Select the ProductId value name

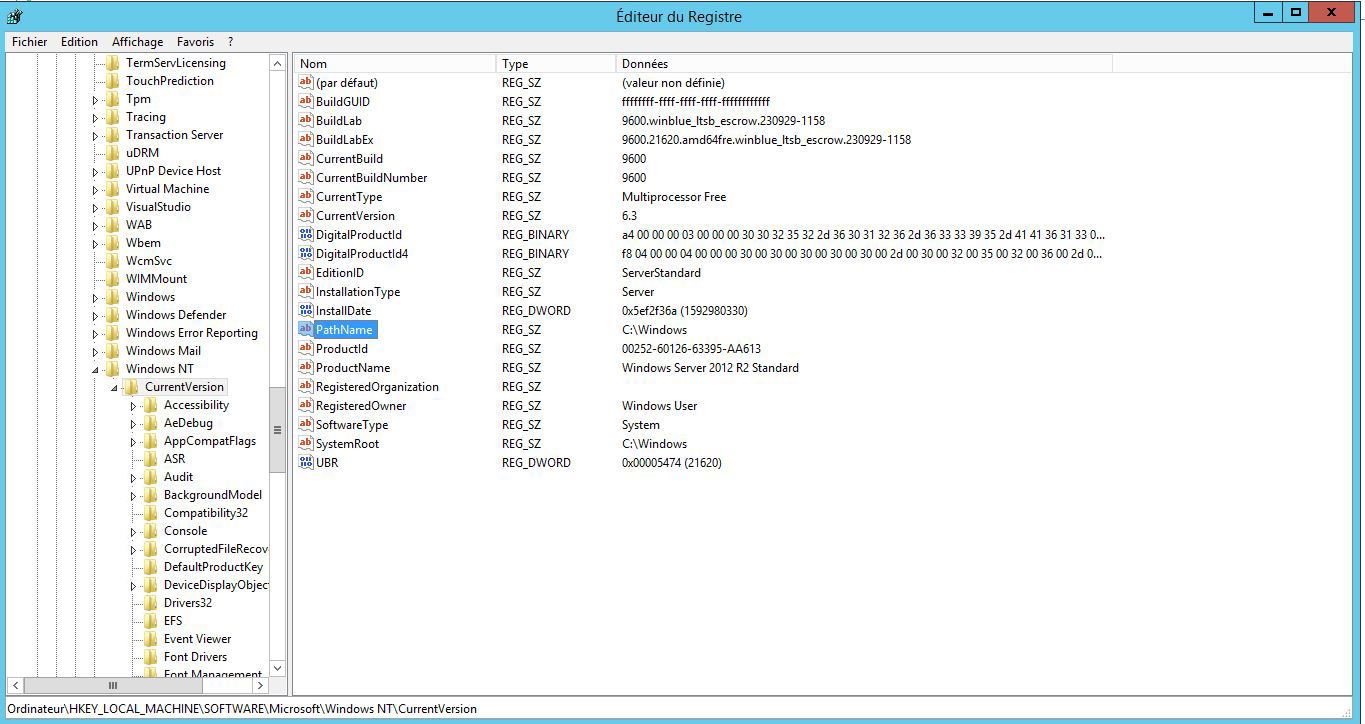[342, 348]
